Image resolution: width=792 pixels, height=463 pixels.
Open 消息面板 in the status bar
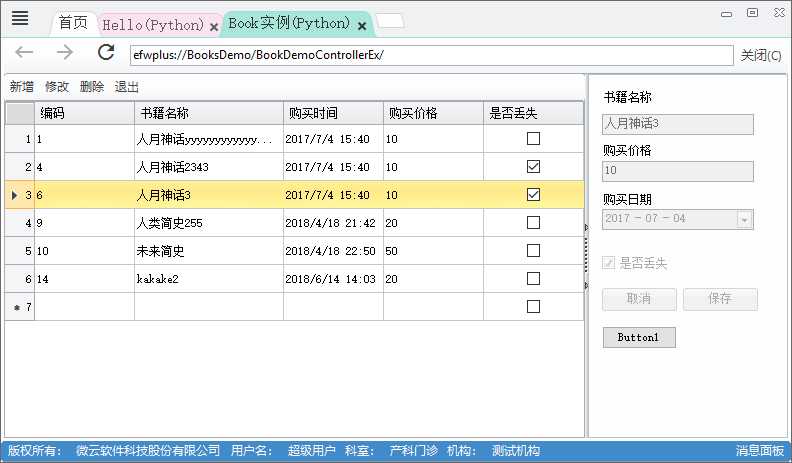tap(760, 451)
